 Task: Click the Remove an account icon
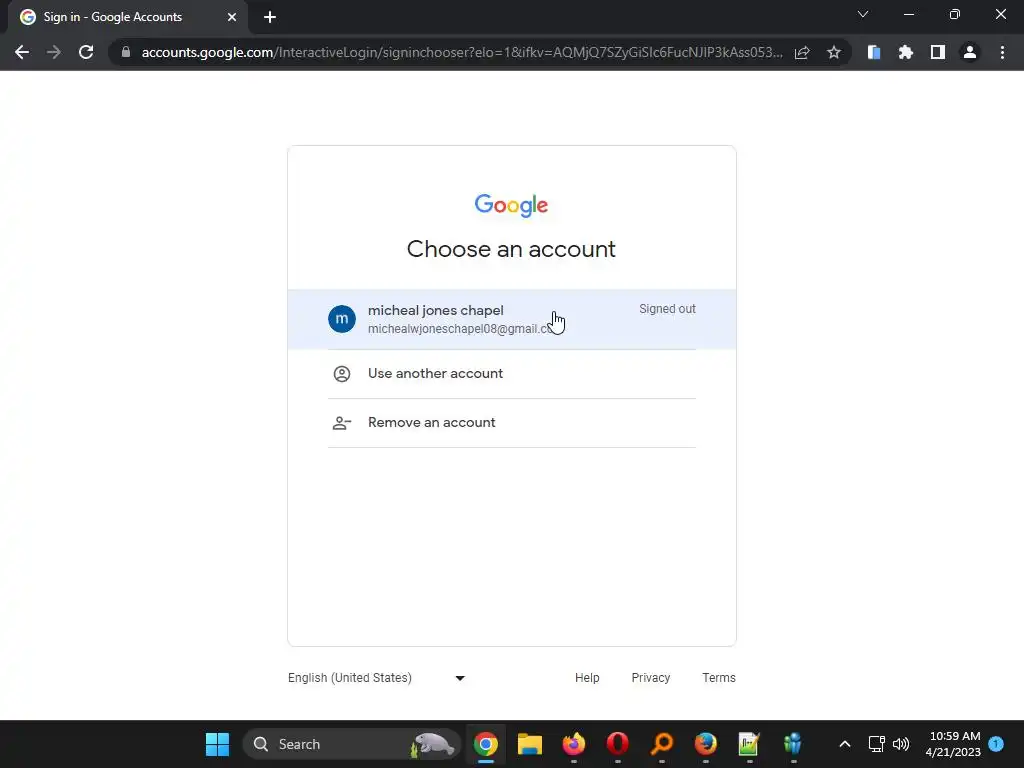tap(342, 423)
